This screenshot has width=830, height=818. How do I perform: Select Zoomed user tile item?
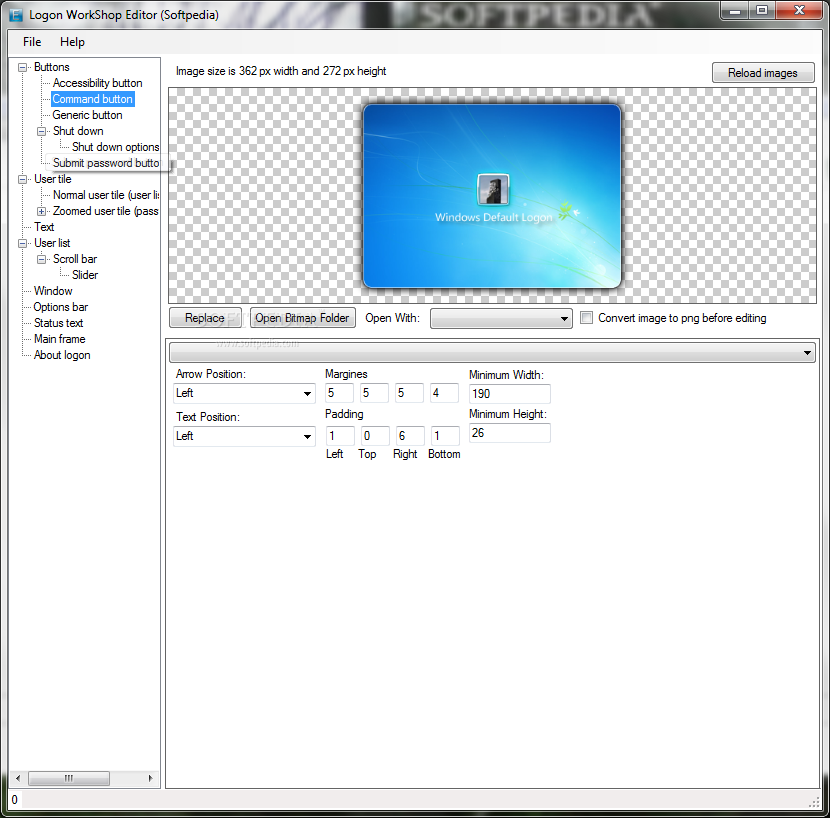click(105, 211)
